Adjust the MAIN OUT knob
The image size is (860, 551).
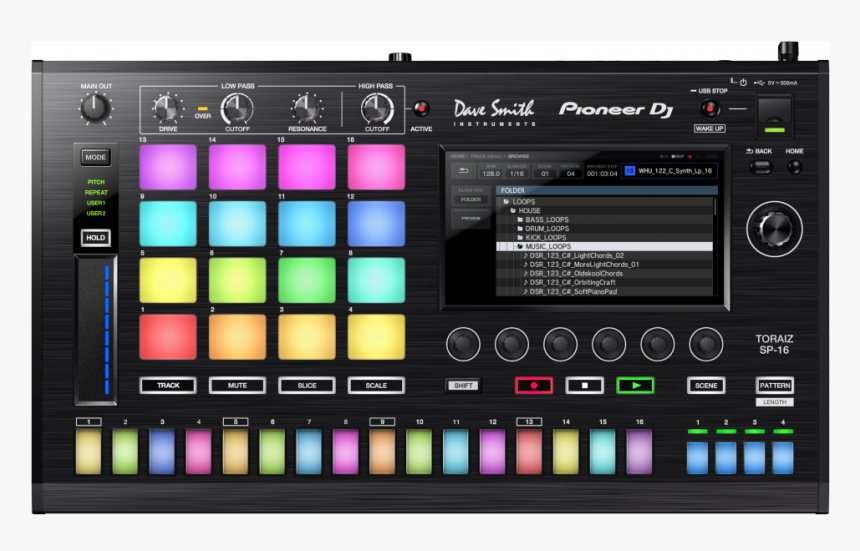95,108
